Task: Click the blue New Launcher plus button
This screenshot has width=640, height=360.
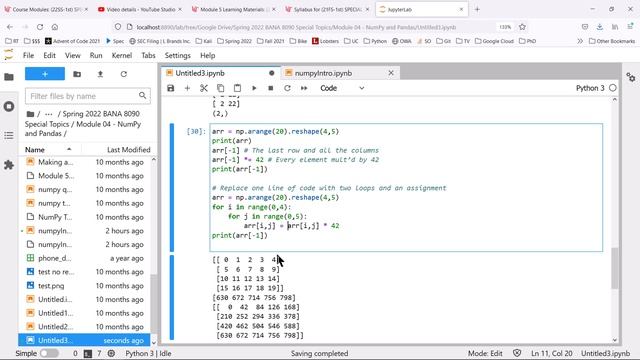Action: [45, 74]
